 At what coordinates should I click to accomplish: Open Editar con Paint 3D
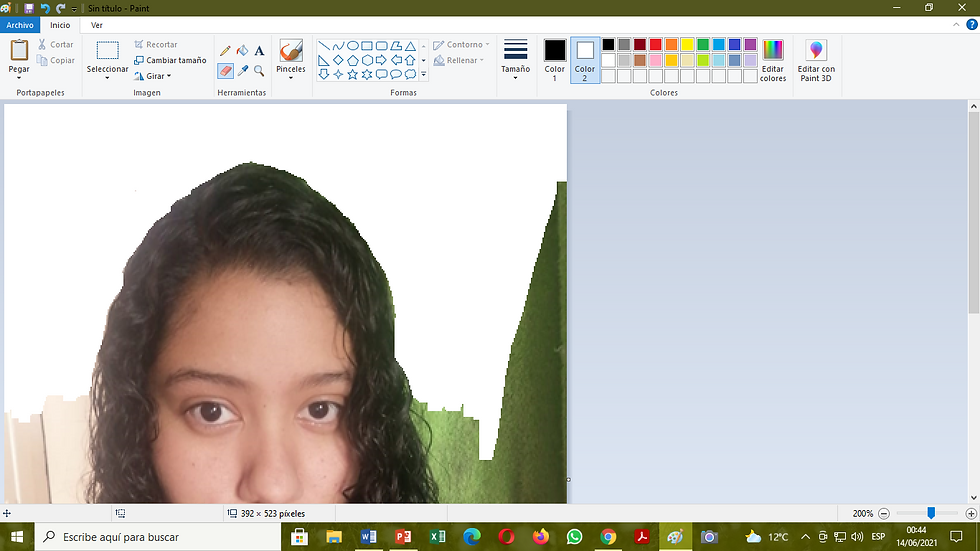[815, 60]
